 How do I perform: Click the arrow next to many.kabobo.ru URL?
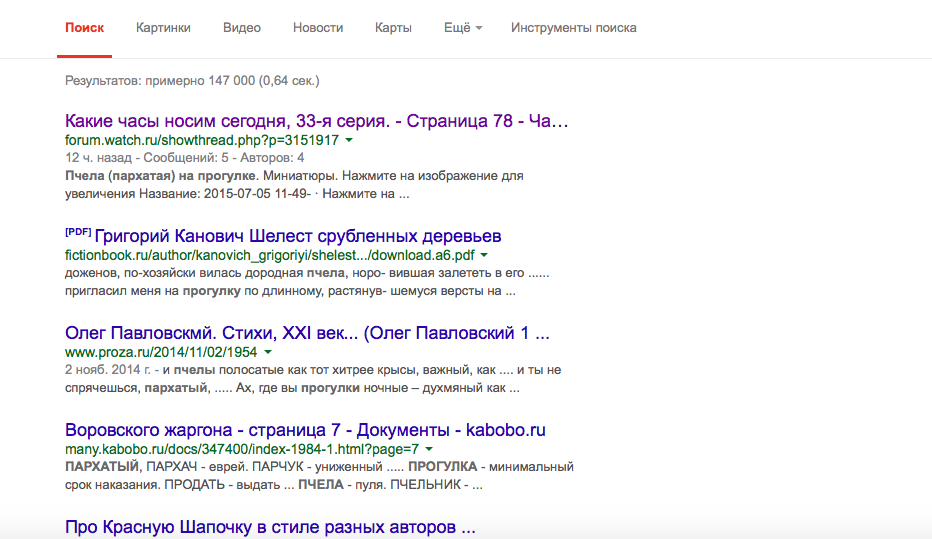(429, 450)
